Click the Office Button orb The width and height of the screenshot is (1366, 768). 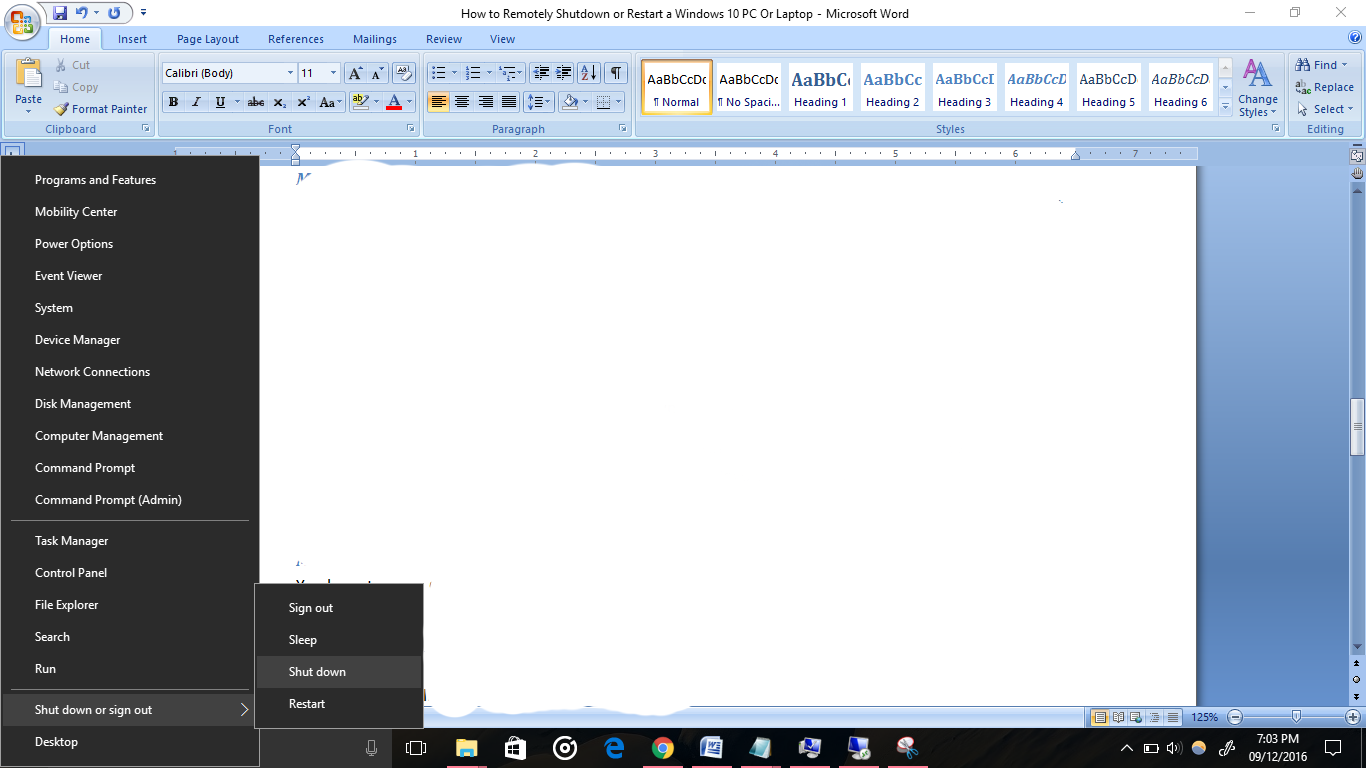coord(21,20)
